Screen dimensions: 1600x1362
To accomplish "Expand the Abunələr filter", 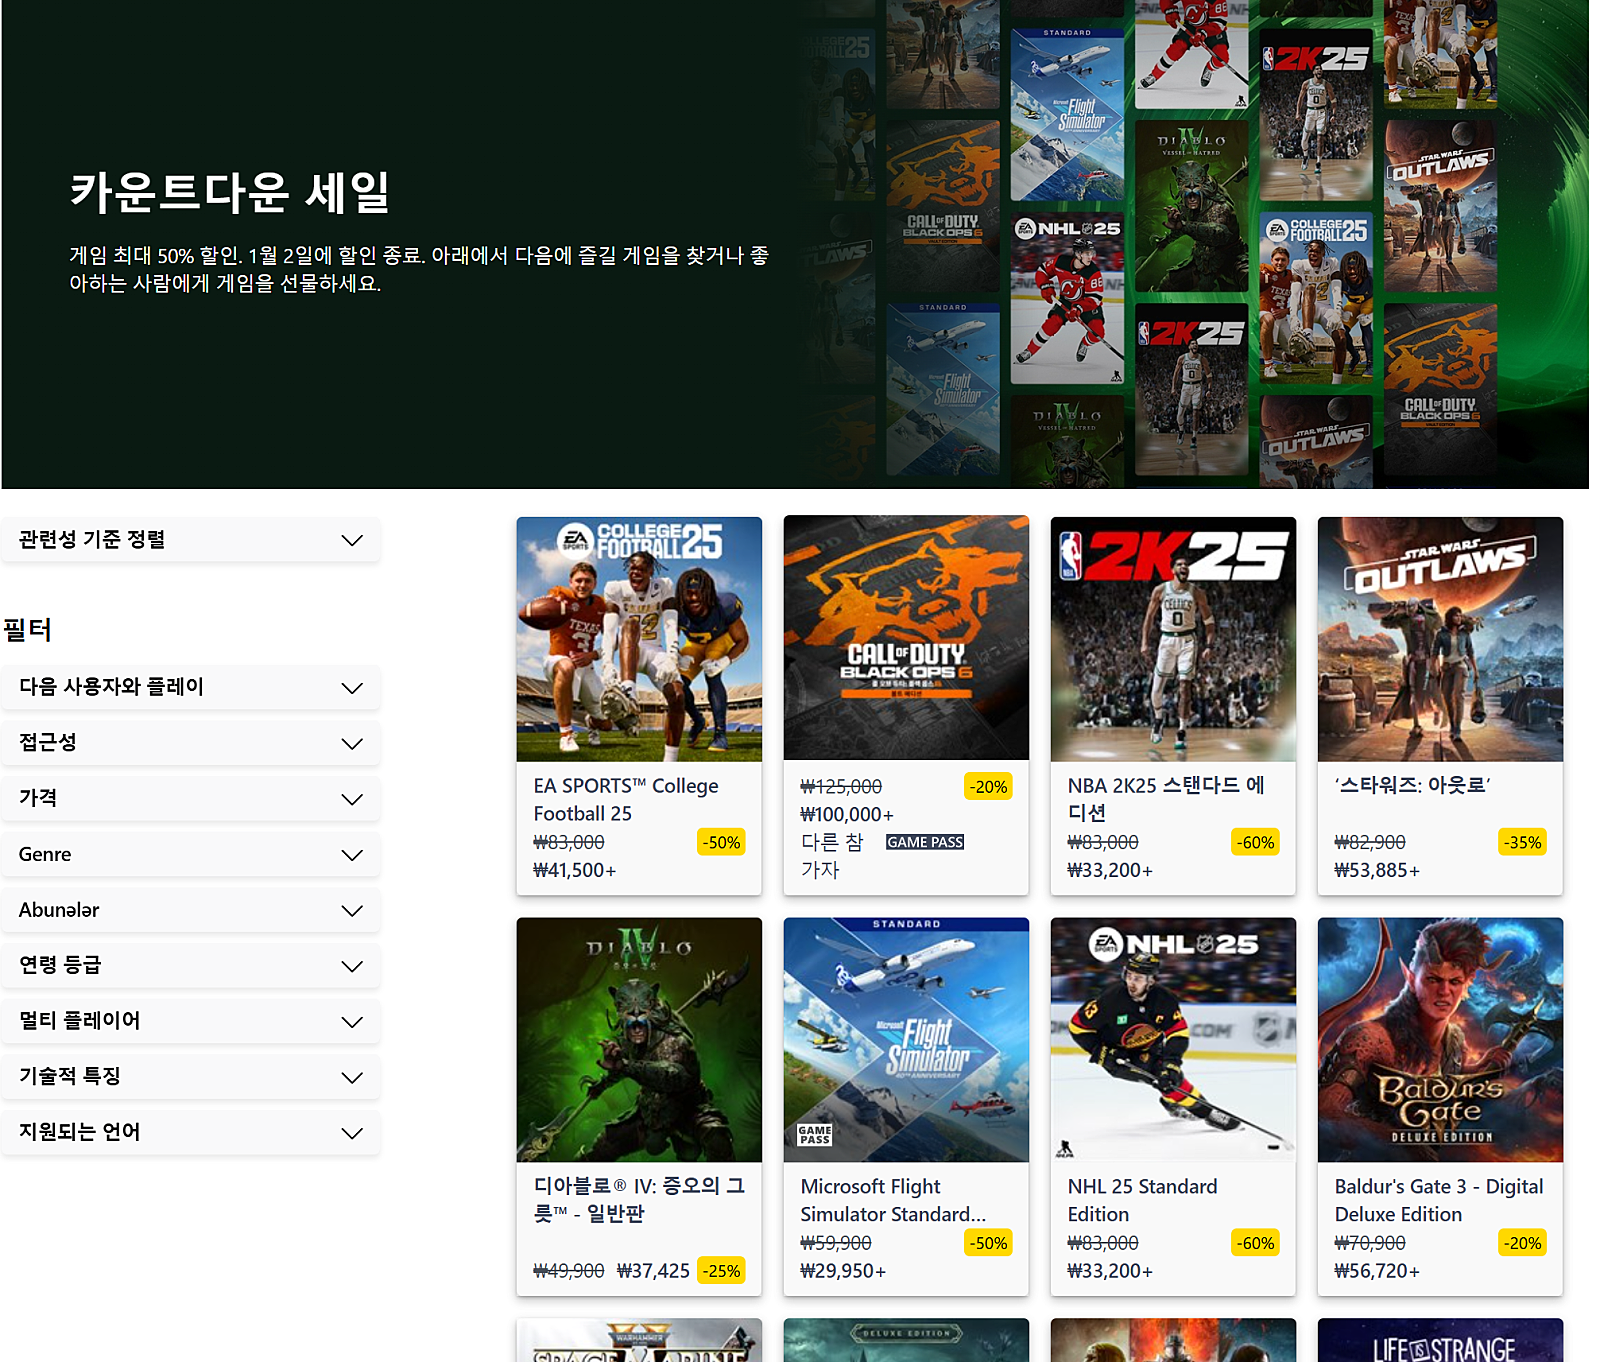I will coord(190,910).
